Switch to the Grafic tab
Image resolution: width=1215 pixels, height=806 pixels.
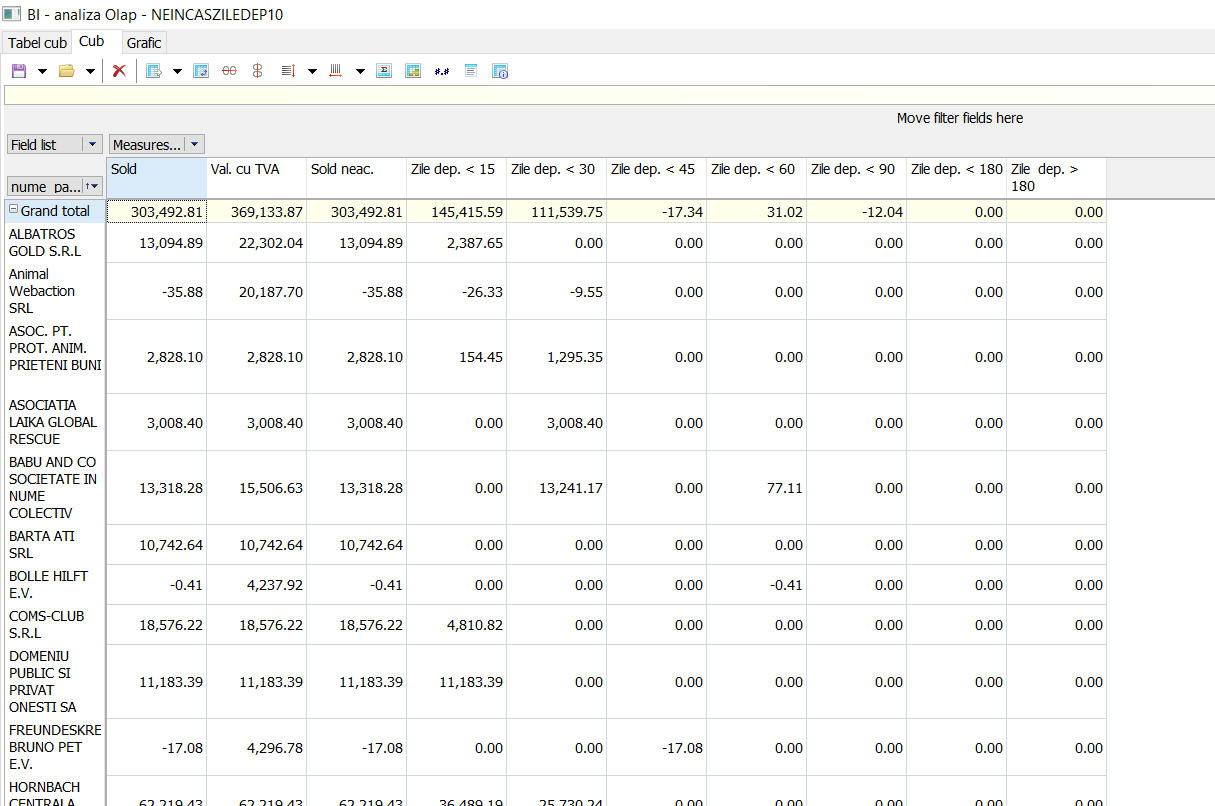point(144,43)
